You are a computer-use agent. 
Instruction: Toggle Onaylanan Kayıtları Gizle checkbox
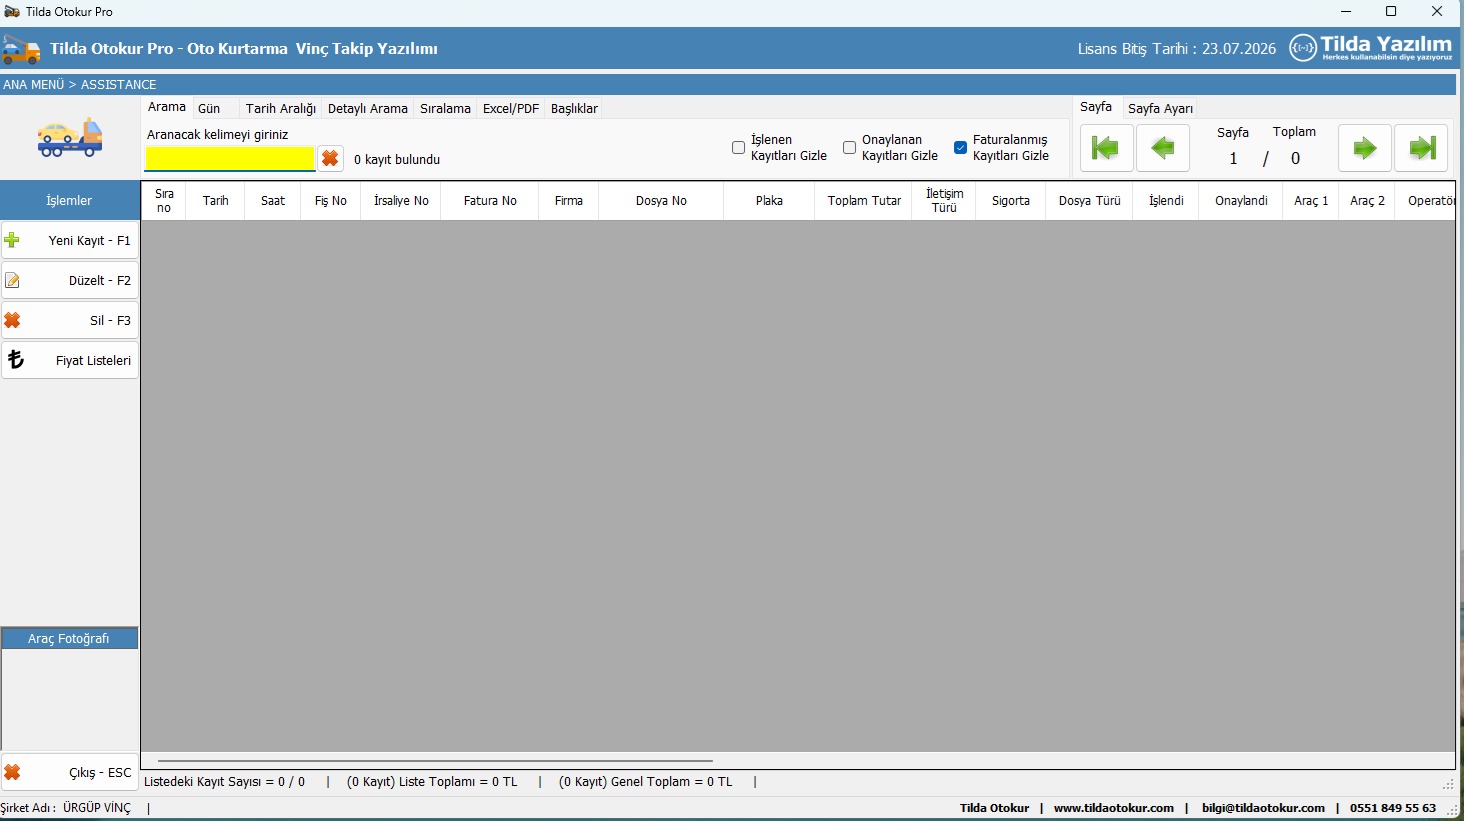pyautogui.click(x=849, y=148)
